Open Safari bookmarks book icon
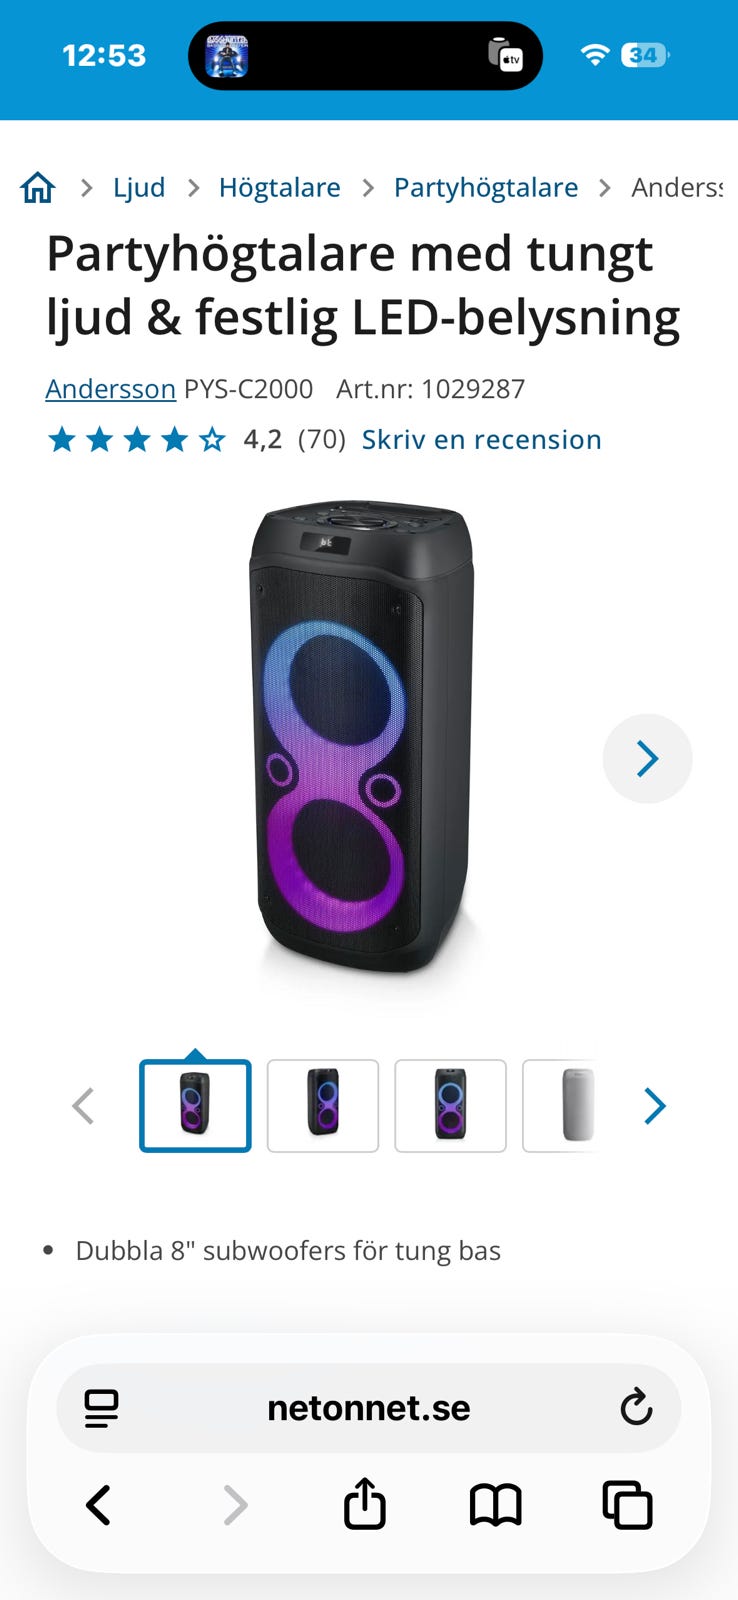This screenshot has width=738, height=1600. 496,1505
